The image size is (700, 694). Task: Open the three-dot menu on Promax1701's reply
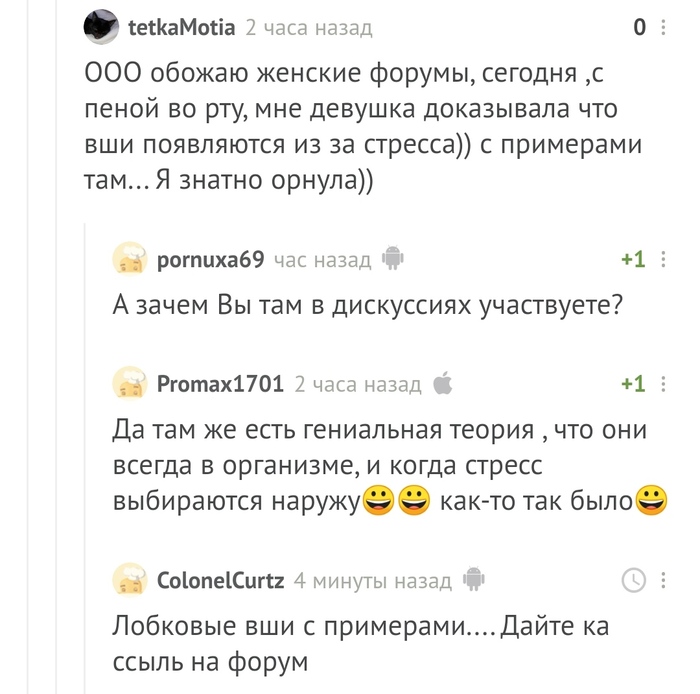[662, 384]
